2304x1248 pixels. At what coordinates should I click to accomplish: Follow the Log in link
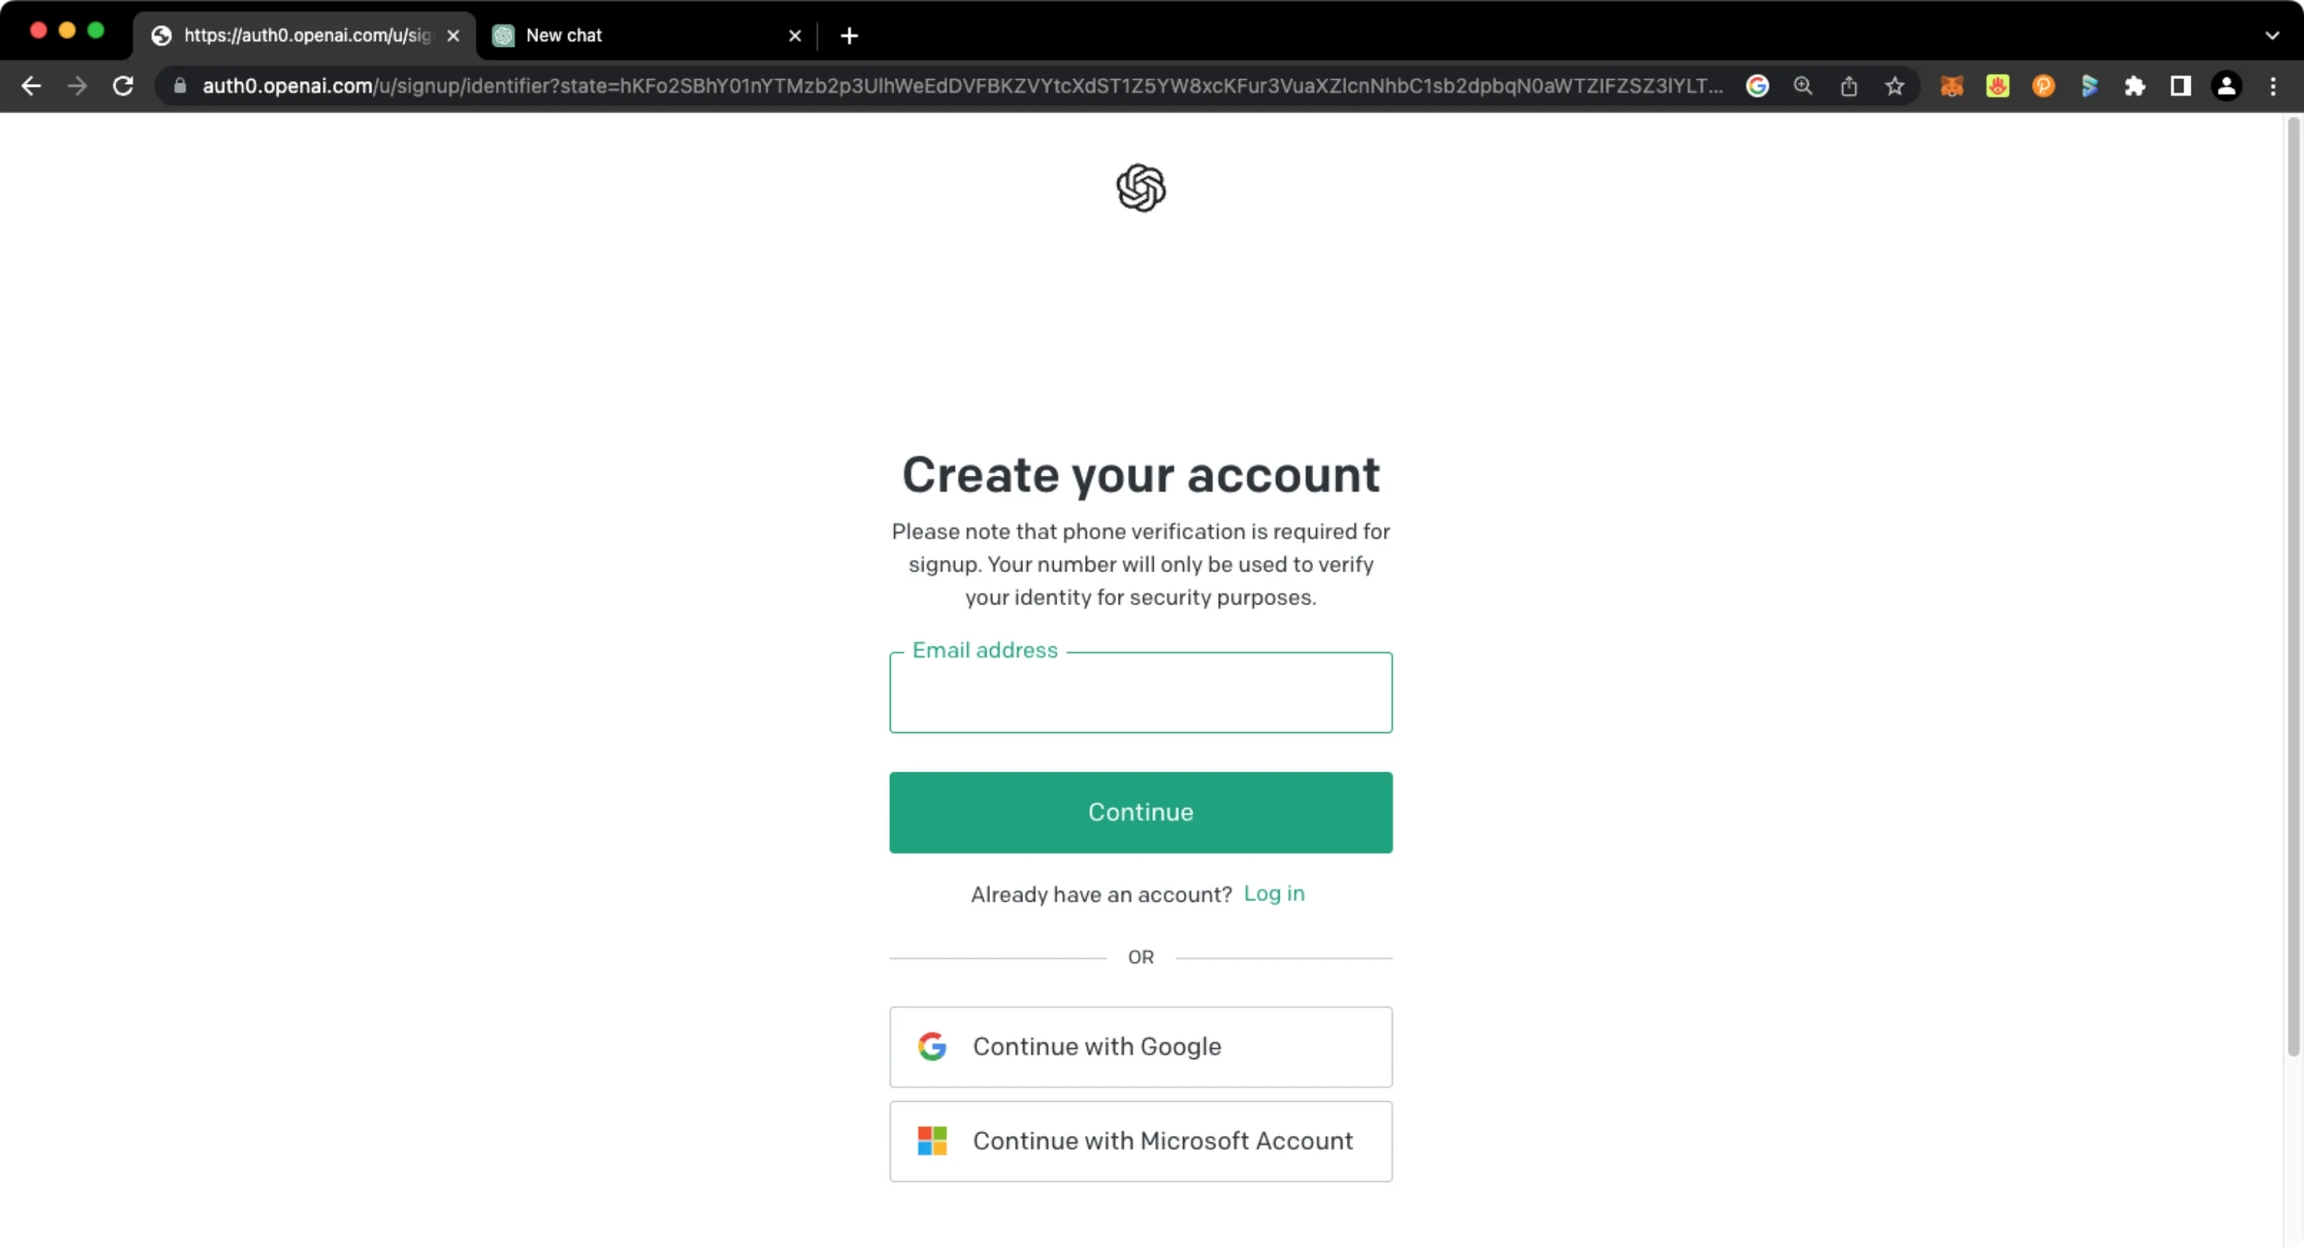click(1274, 893)
